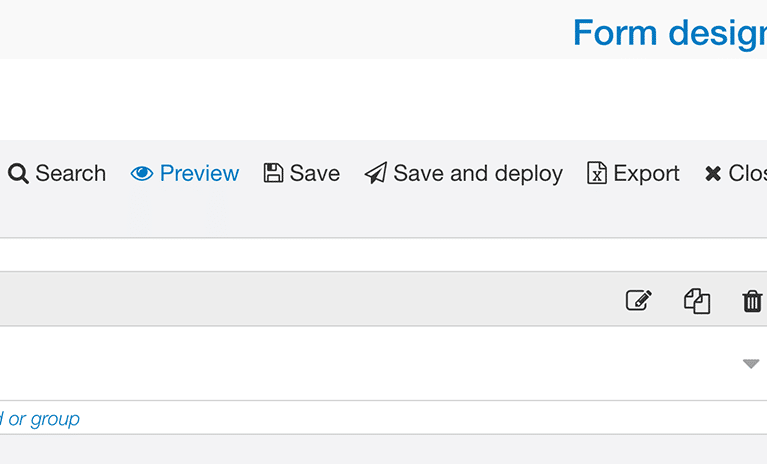Screen dimensions: 767x464
Task: Click the Form designer heading
Action: pyautogui.click(x=670, y=33)
